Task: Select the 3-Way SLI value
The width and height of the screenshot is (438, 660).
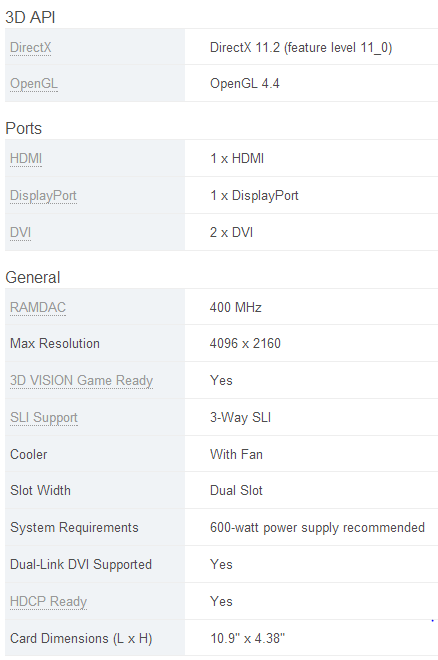Action: point(240,418)
